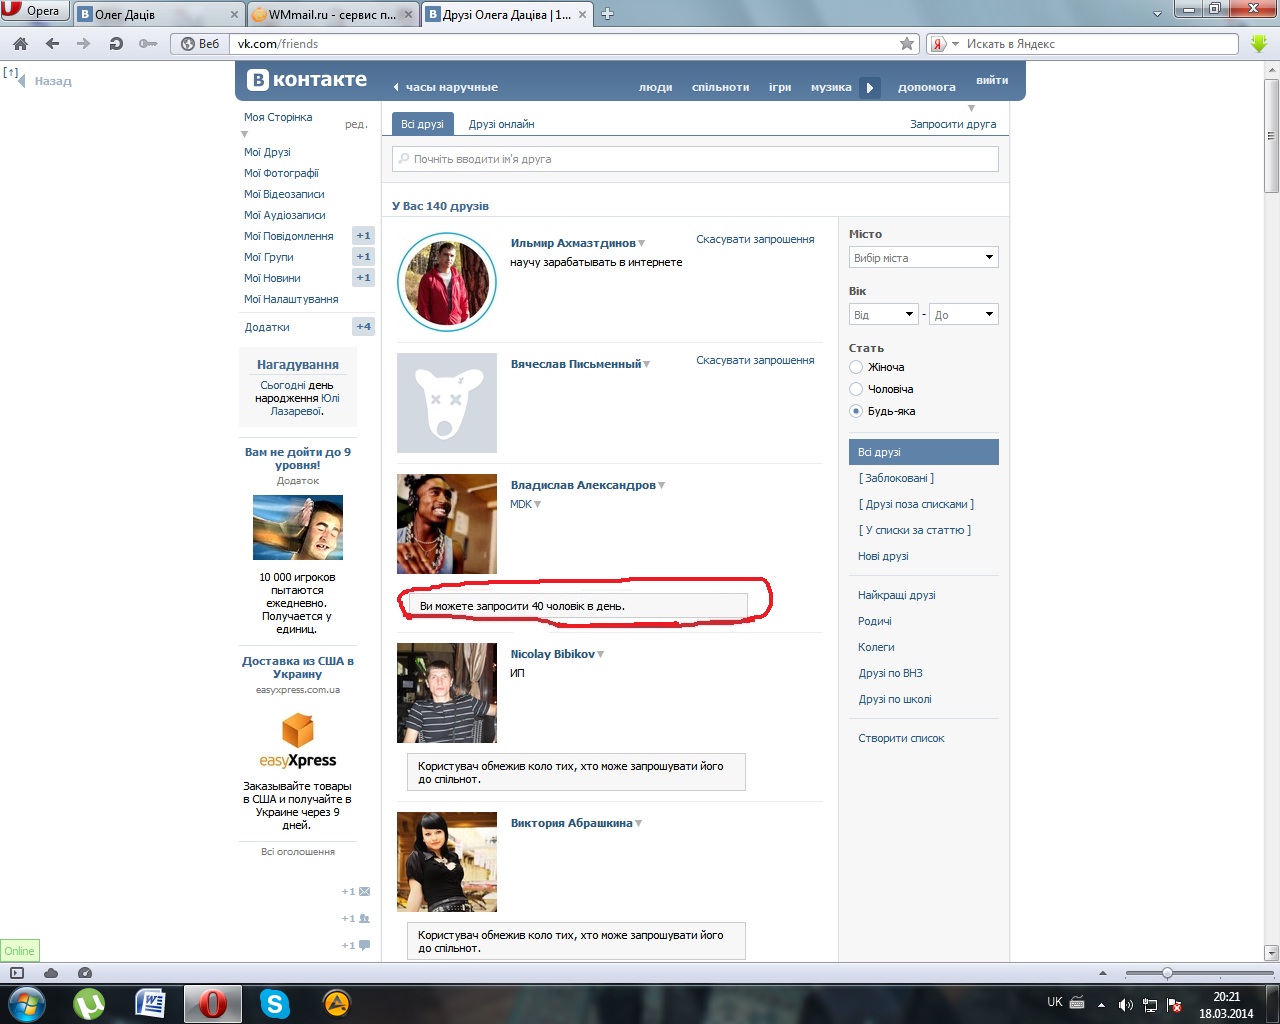Click the browser forward arrow

click(84, 44)
